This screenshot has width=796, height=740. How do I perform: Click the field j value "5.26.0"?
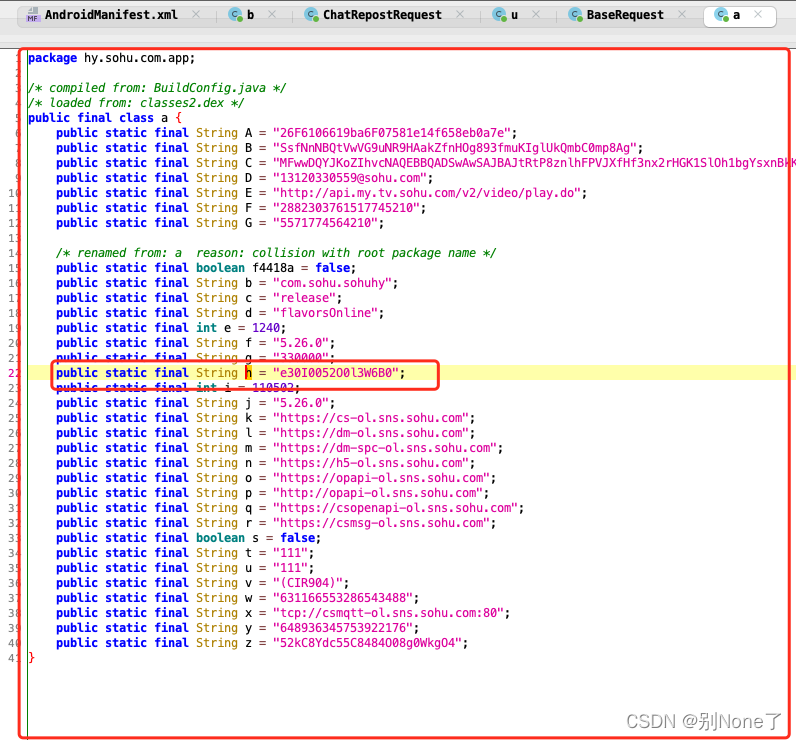point(301,403)
